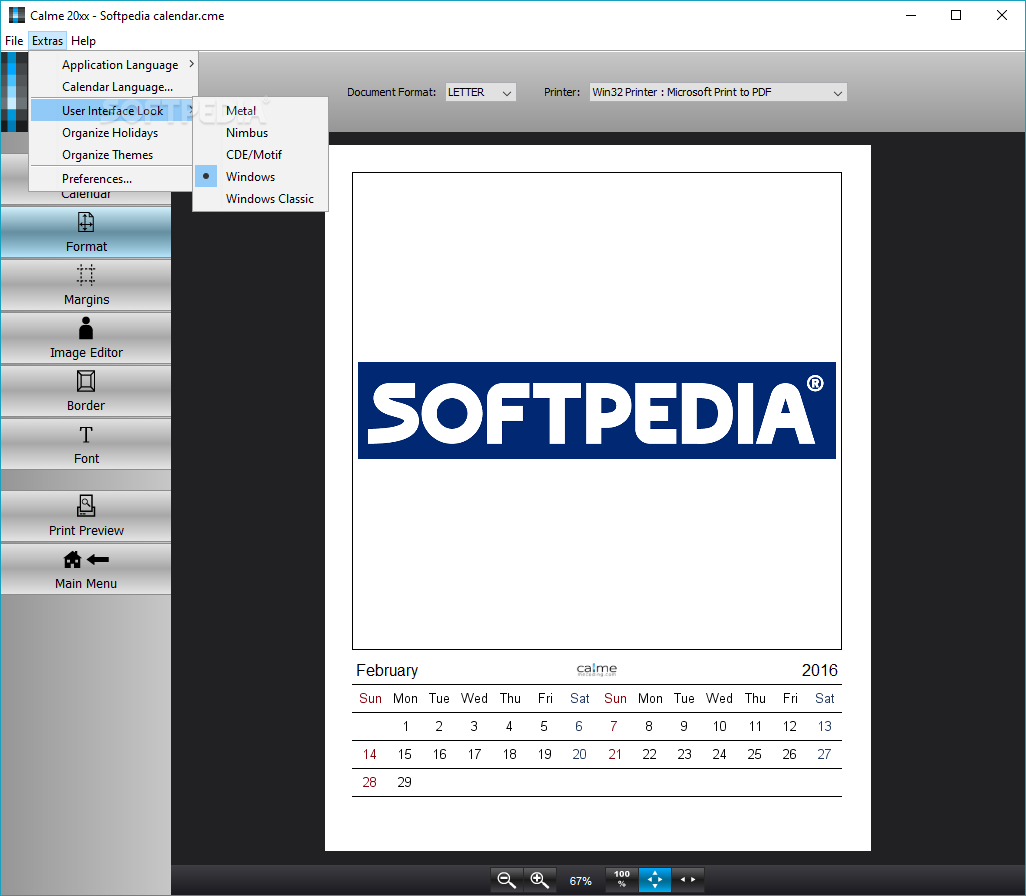This screenshot has height=896, width=1026.
Task: Click day 29 in calendar
Action: (x=404, y=782)
